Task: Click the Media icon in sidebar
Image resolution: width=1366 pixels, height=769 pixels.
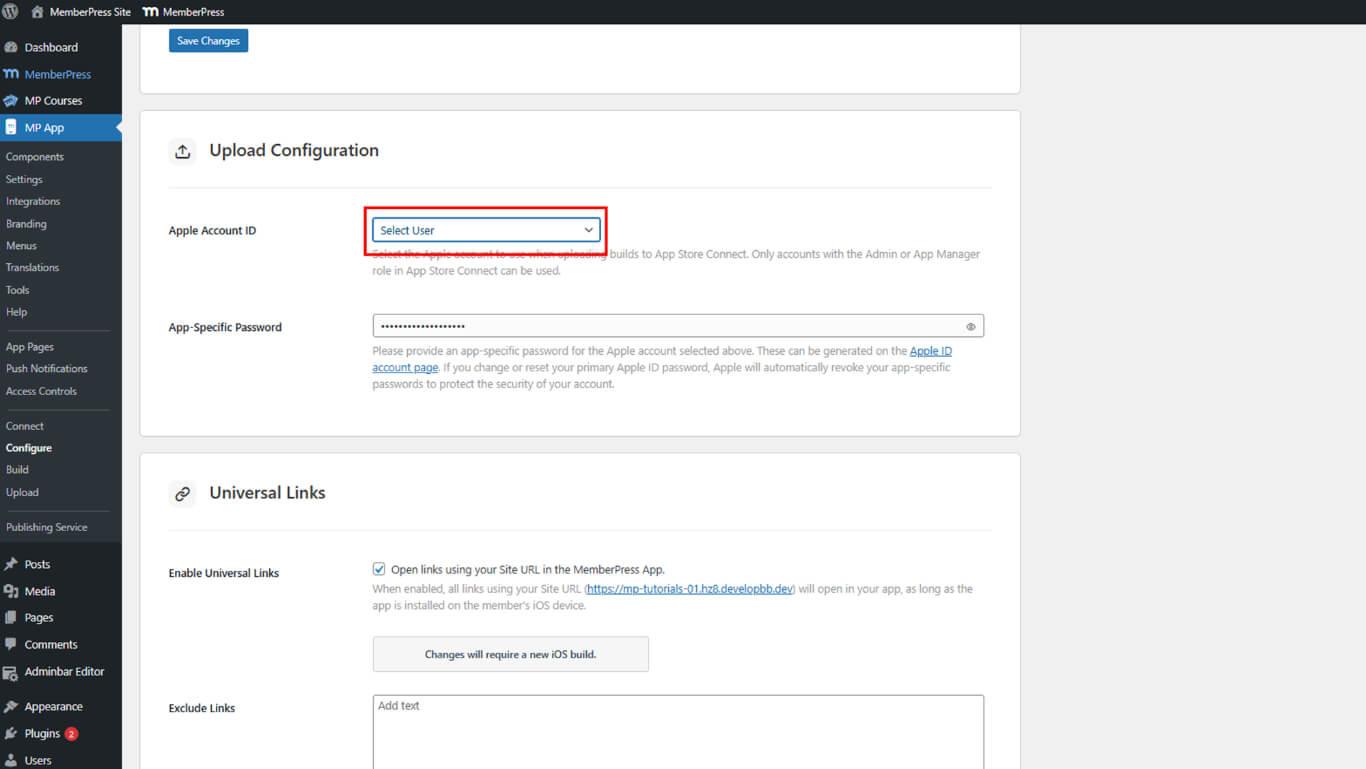Action: point(11,591)
